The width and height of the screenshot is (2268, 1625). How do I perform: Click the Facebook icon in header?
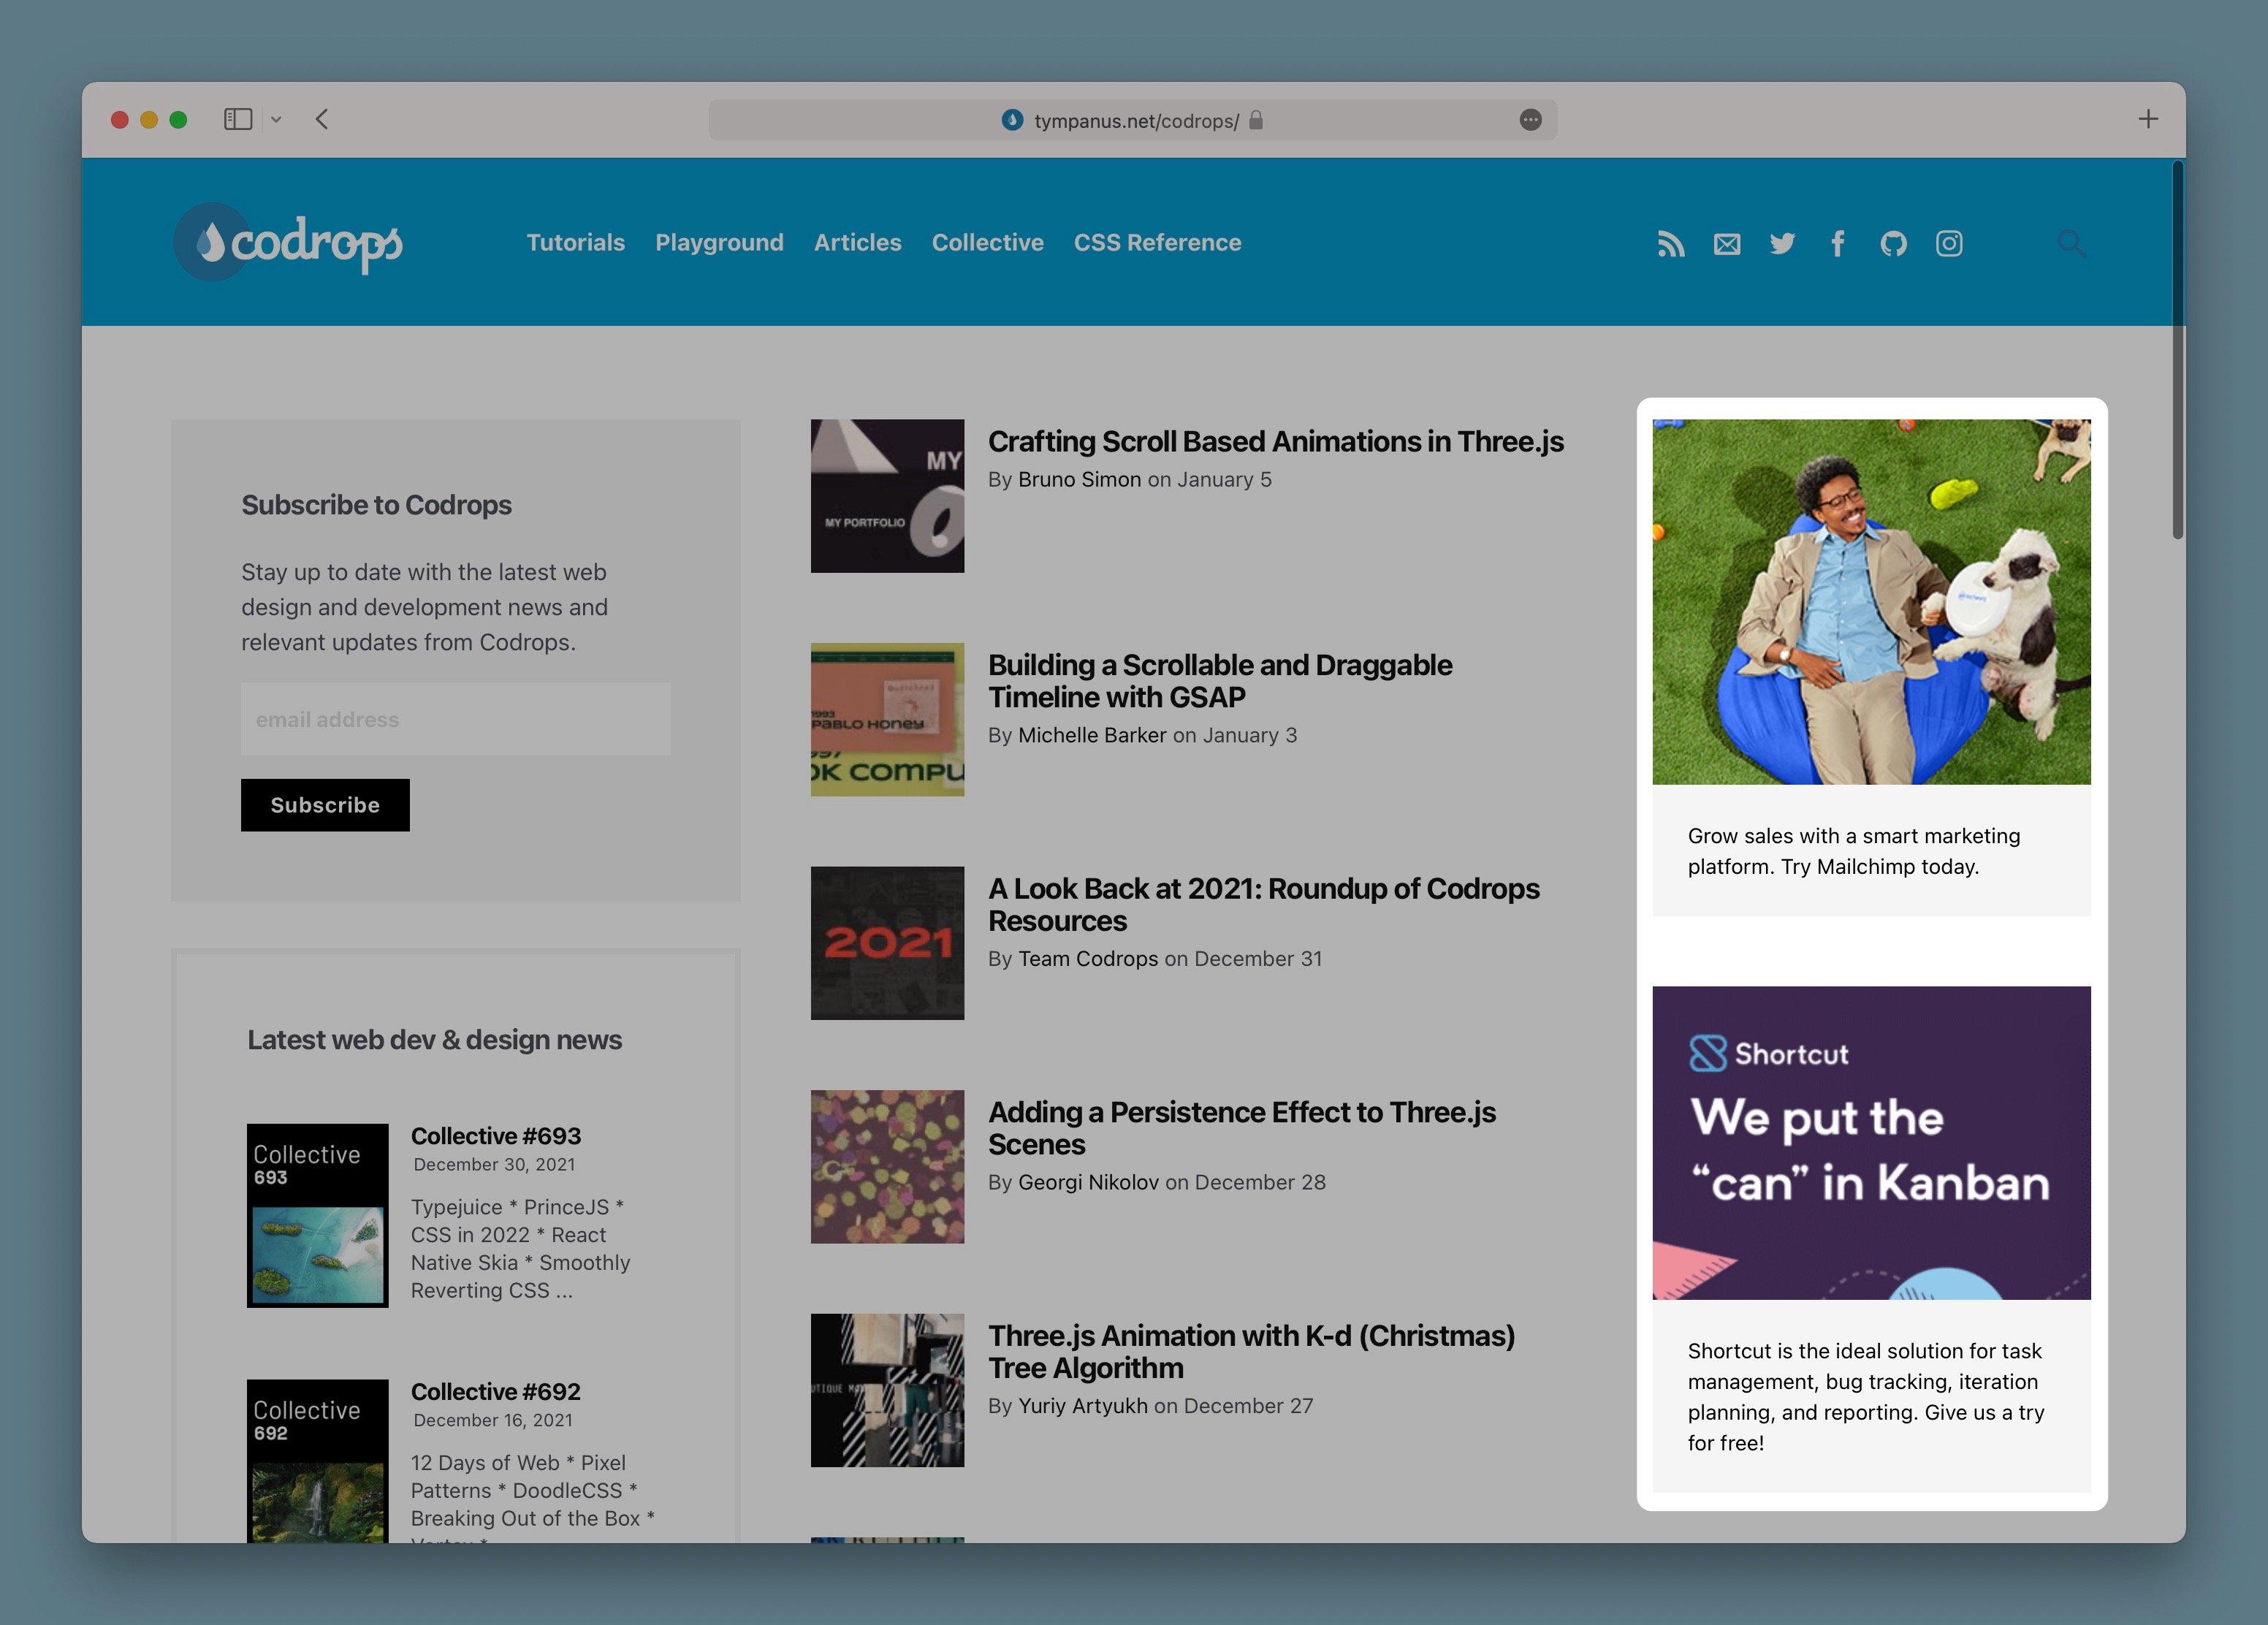point(1838,244)
